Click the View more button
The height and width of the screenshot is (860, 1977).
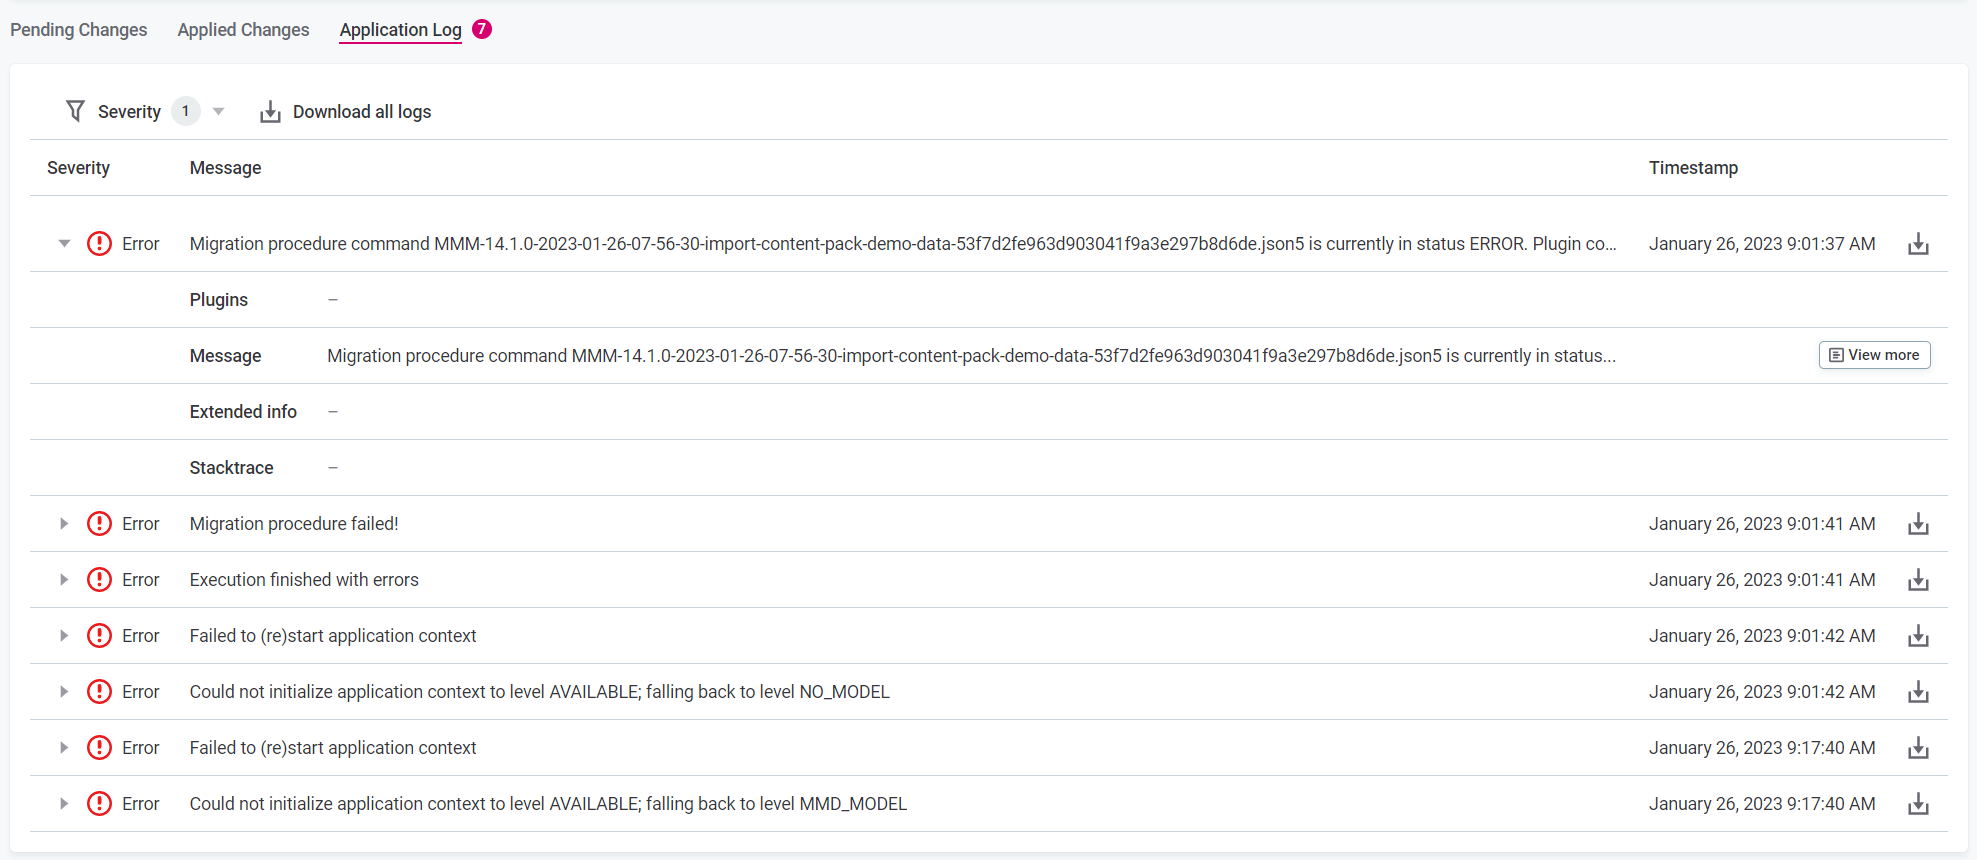coord(1873,355)
